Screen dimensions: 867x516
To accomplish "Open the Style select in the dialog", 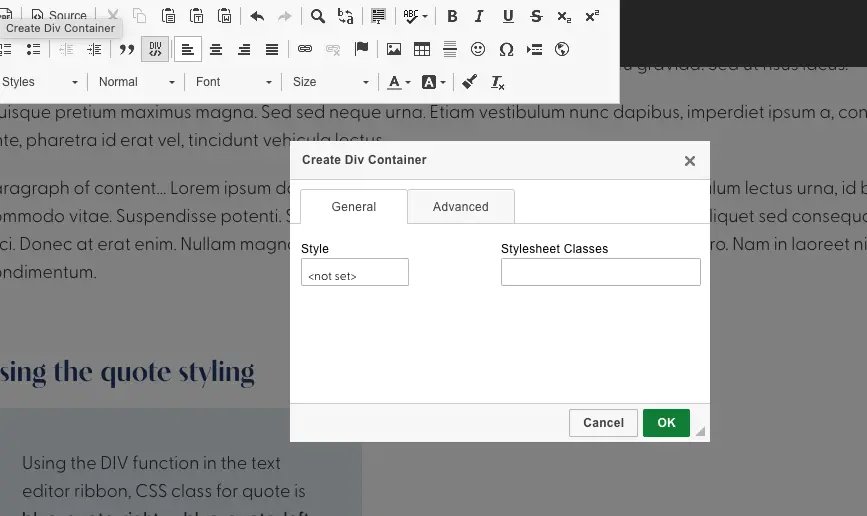I will [x=354, y=273].
